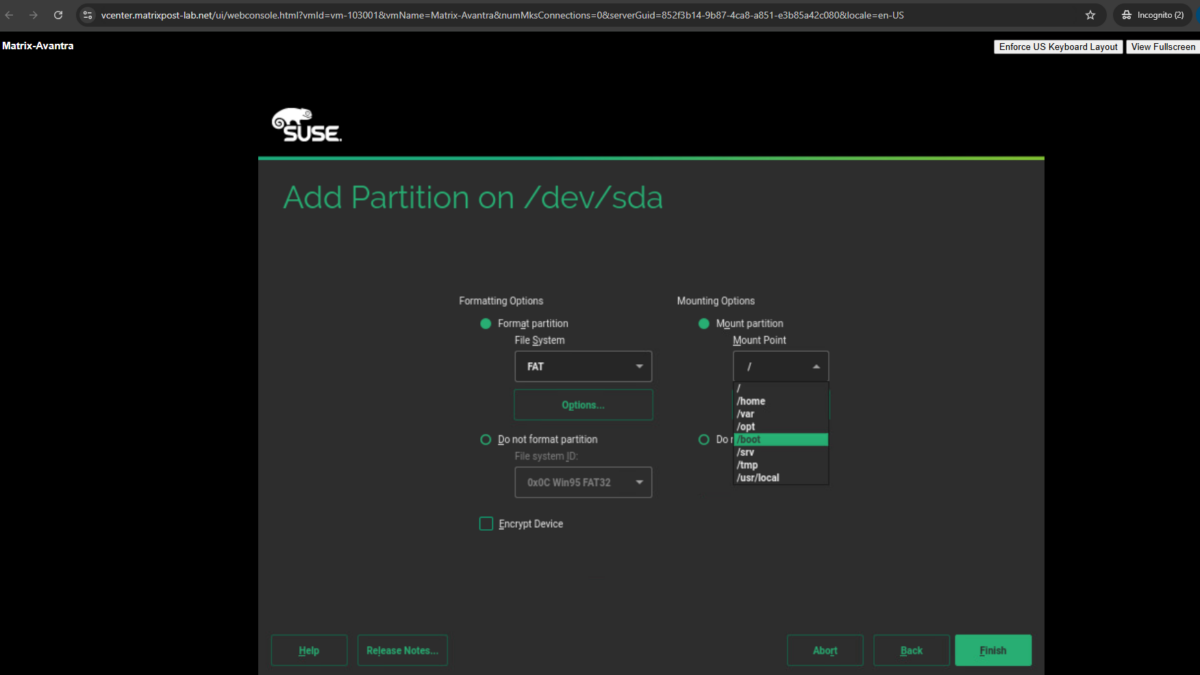Open the 0x0C Win95 FAT32 file system ID dropdown

583,481
